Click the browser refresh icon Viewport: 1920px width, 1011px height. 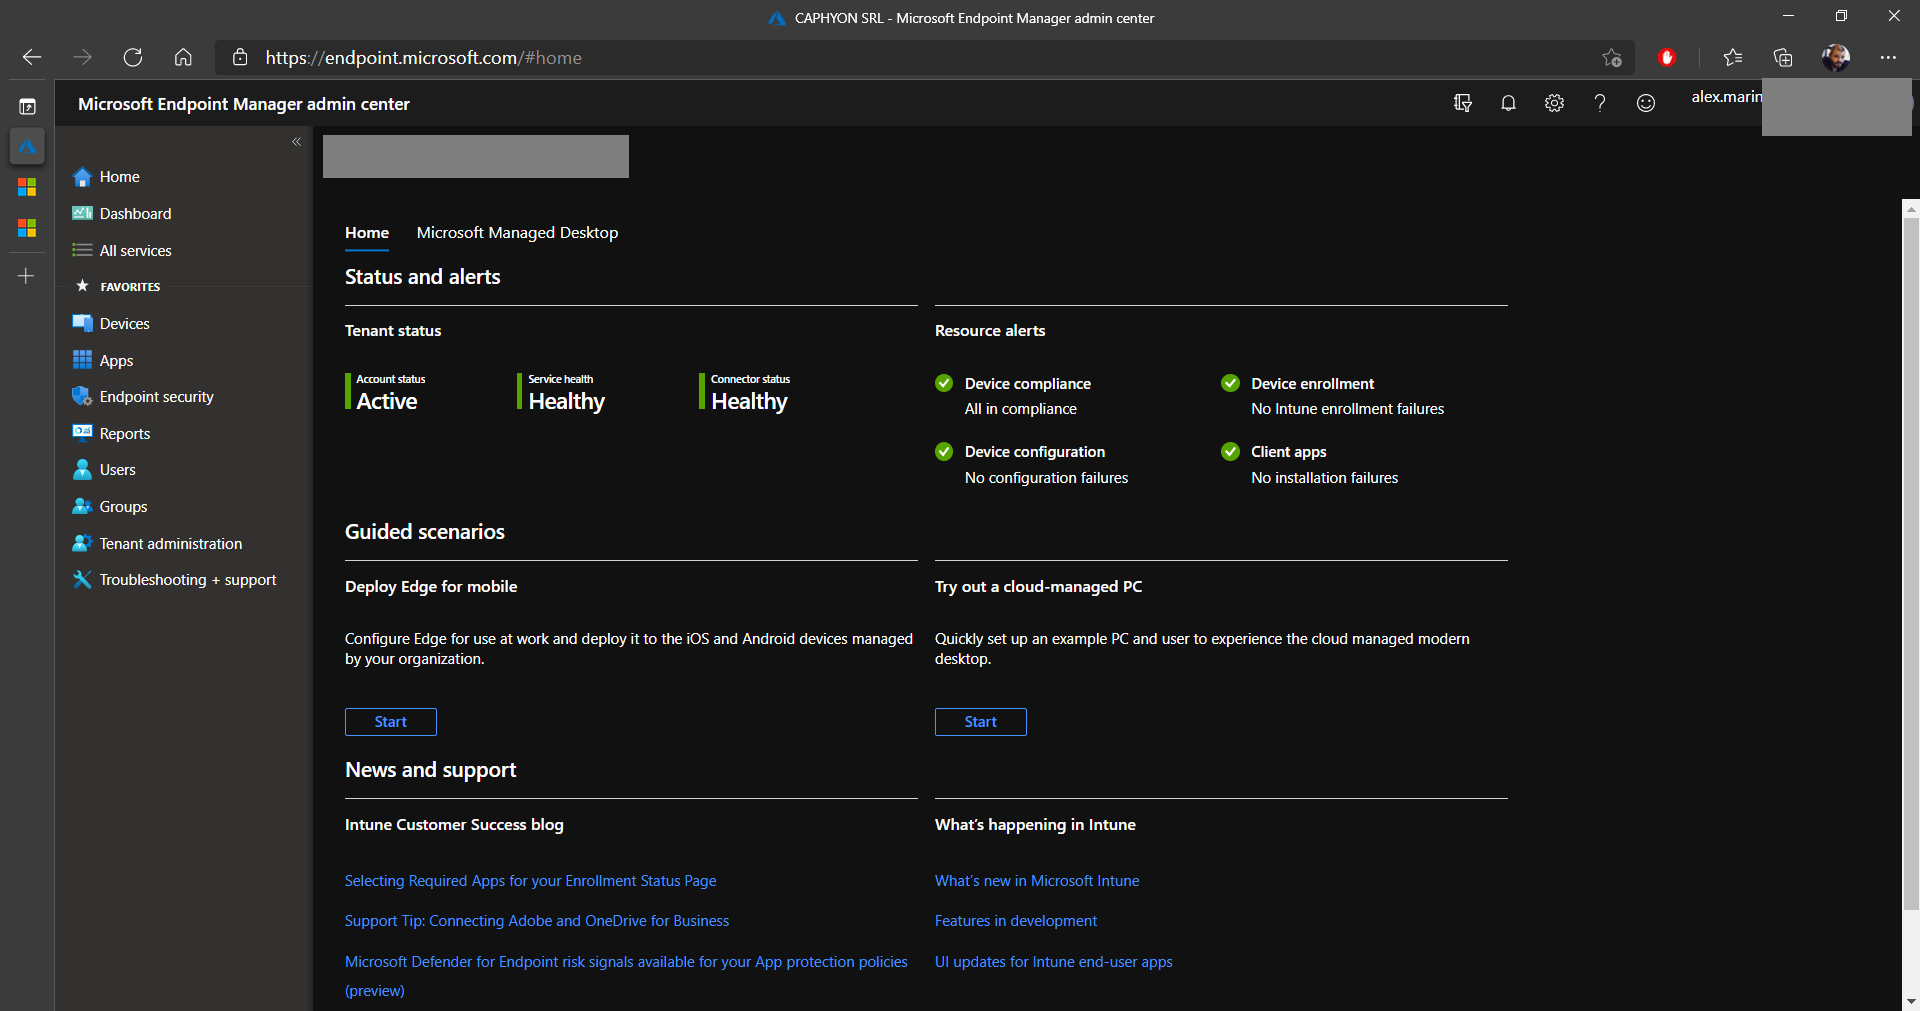pos(133,58)
